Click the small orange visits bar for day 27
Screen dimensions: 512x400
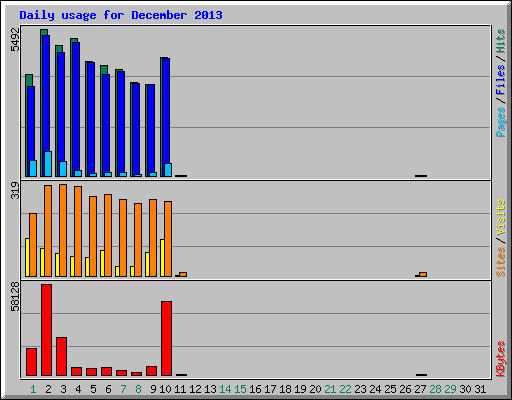423,274
